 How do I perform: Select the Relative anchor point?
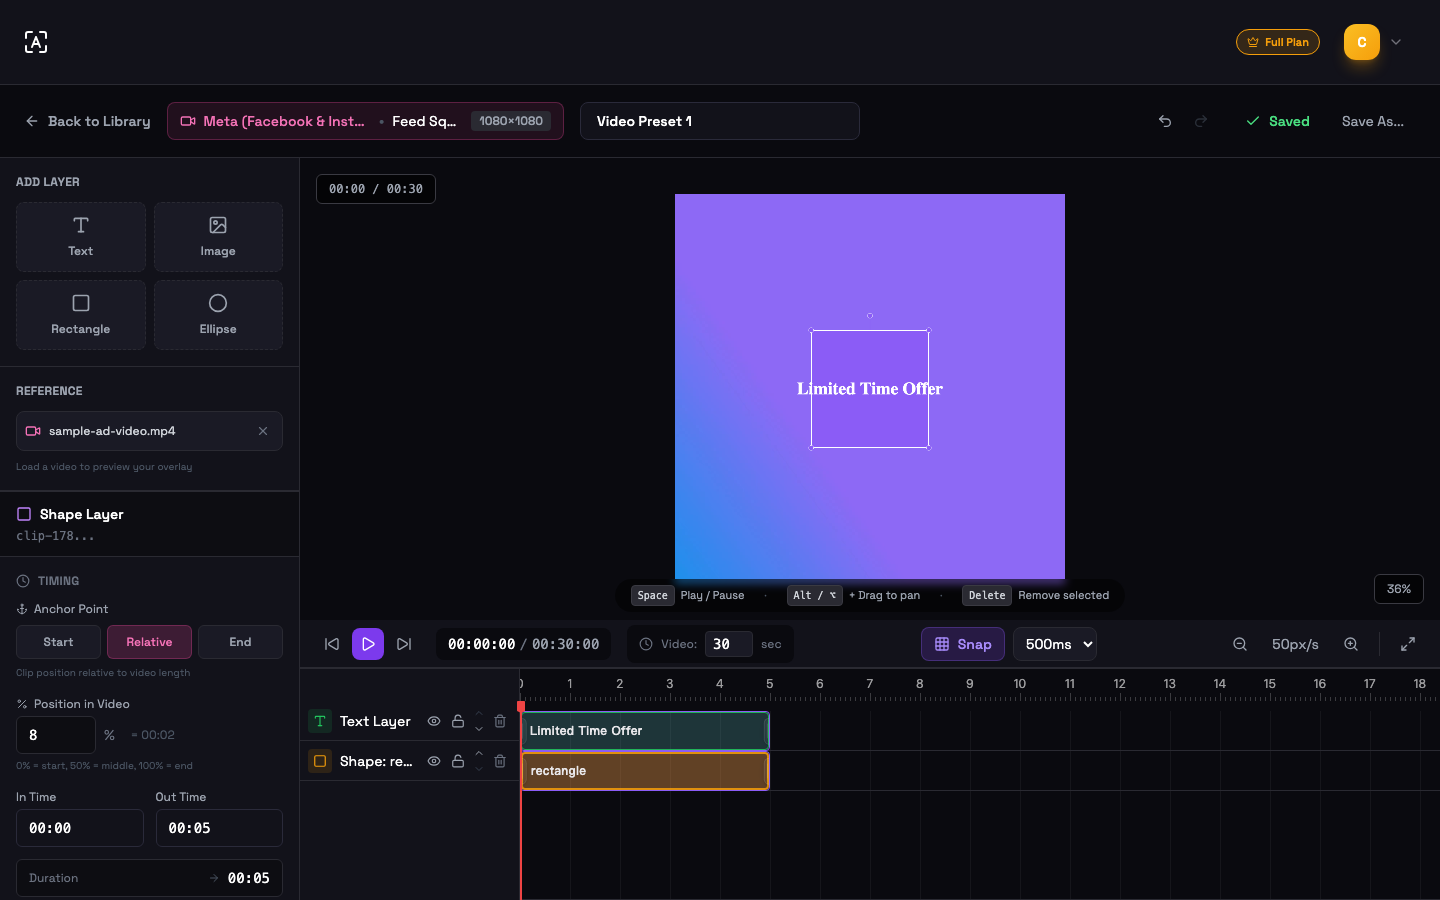[x=149, y=642]
